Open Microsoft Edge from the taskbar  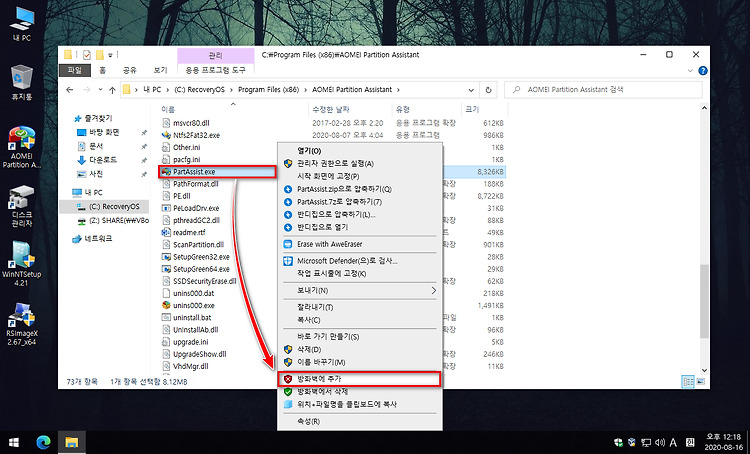pyautogui.click(x=44, y=443)
